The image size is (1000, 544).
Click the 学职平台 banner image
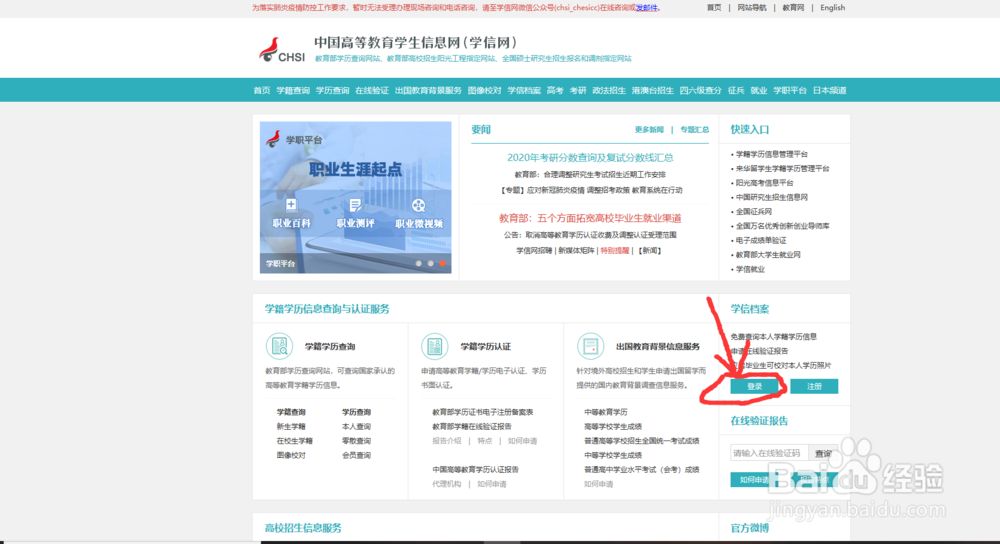(x=355, y=197)
